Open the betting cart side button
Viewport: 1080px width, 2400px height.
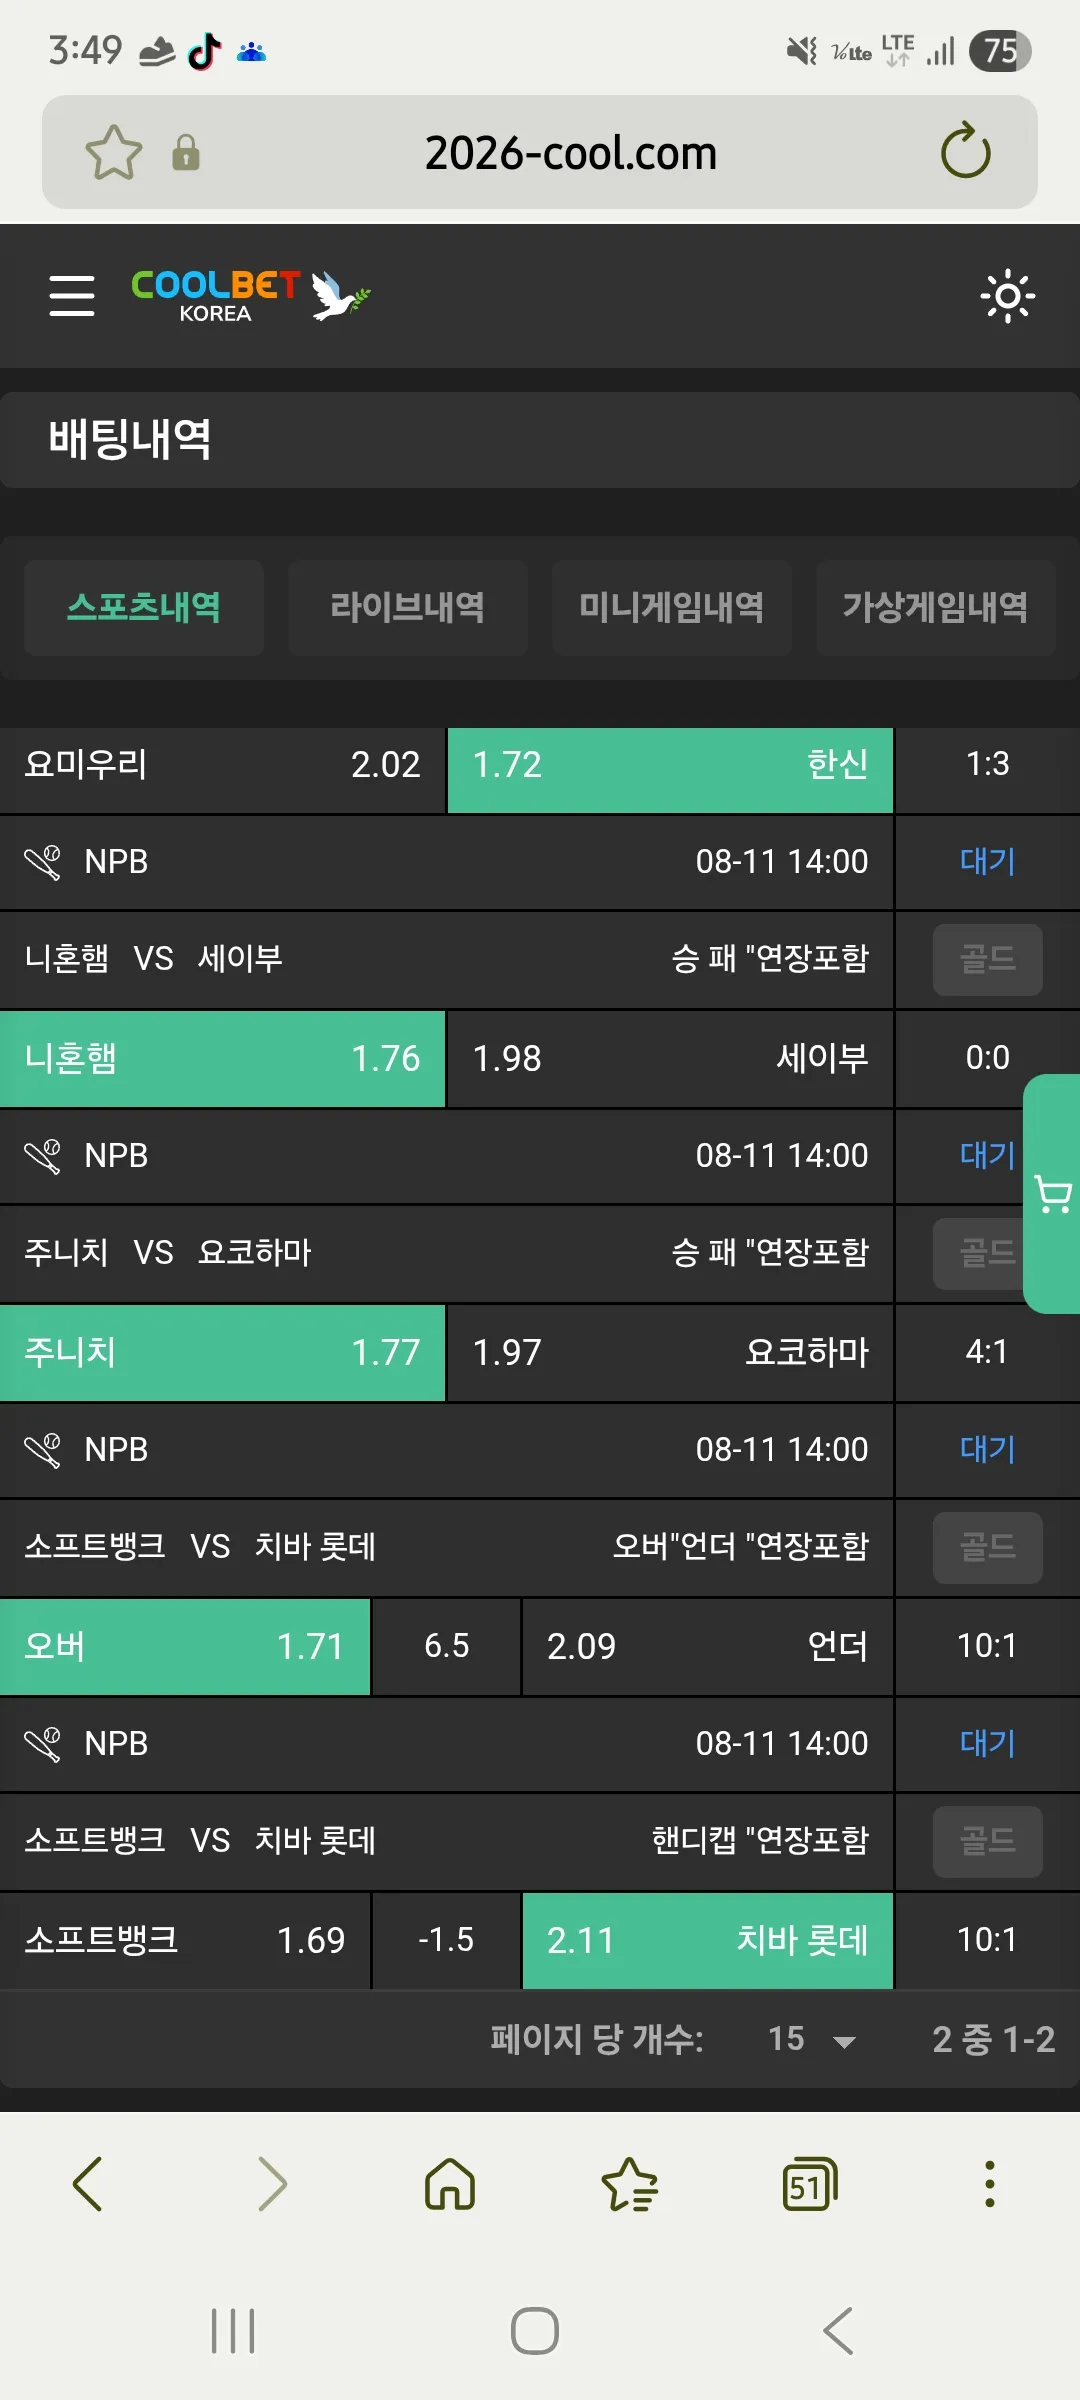[1052, 1194]
